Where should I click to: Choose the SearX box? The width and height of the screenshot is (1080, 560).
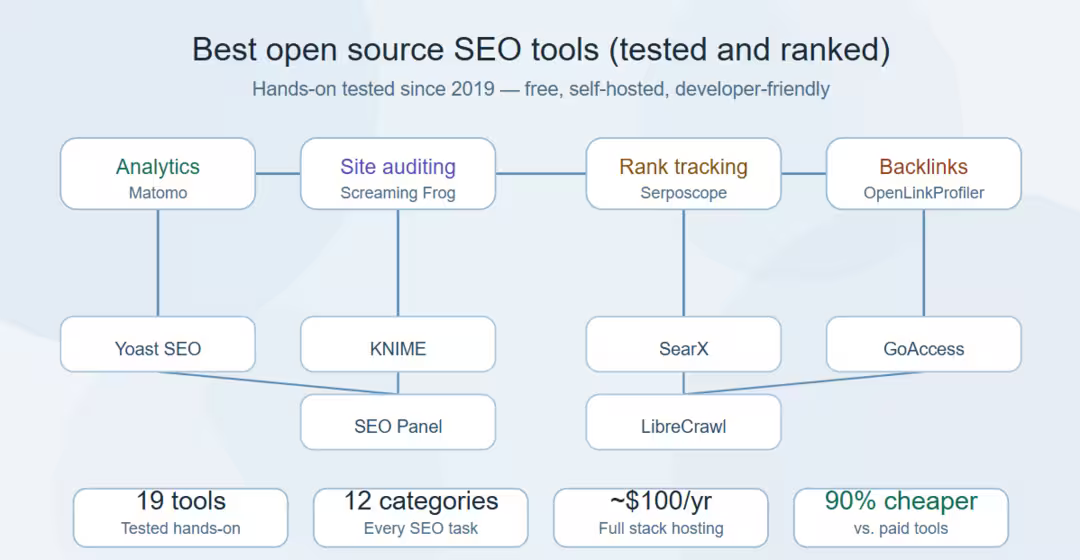(x=683, y=344)
